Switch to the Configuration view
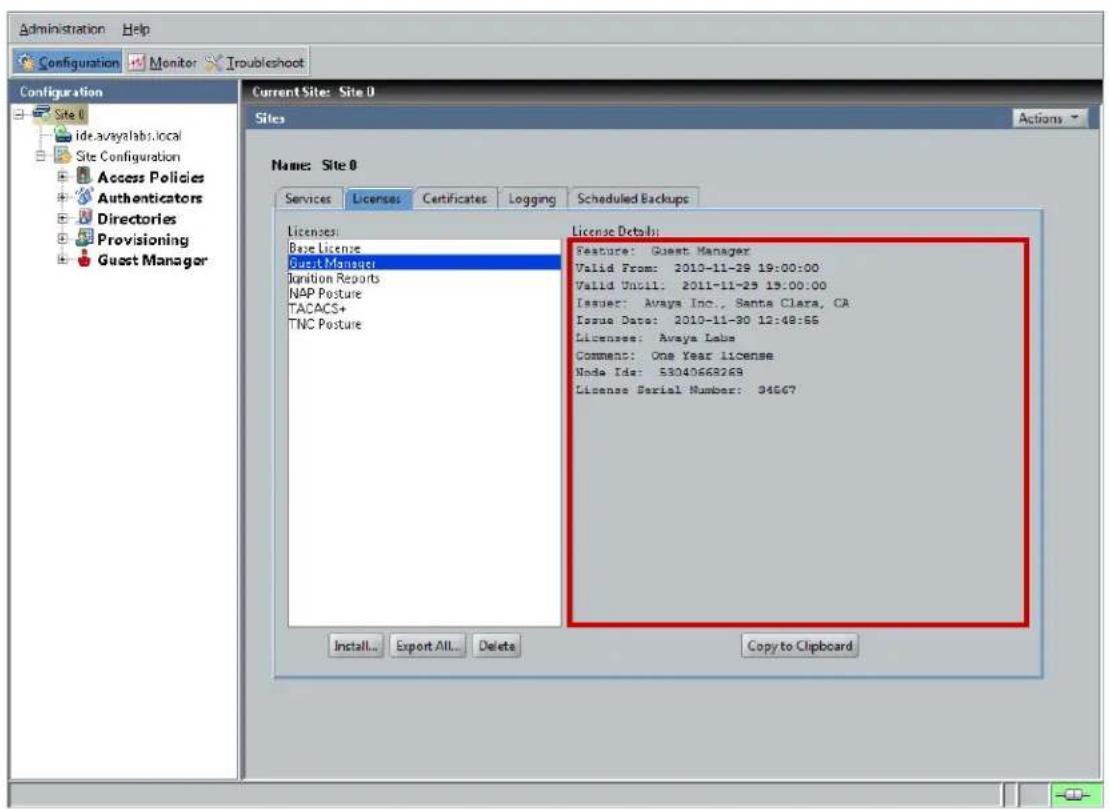 tap(68, 62)
